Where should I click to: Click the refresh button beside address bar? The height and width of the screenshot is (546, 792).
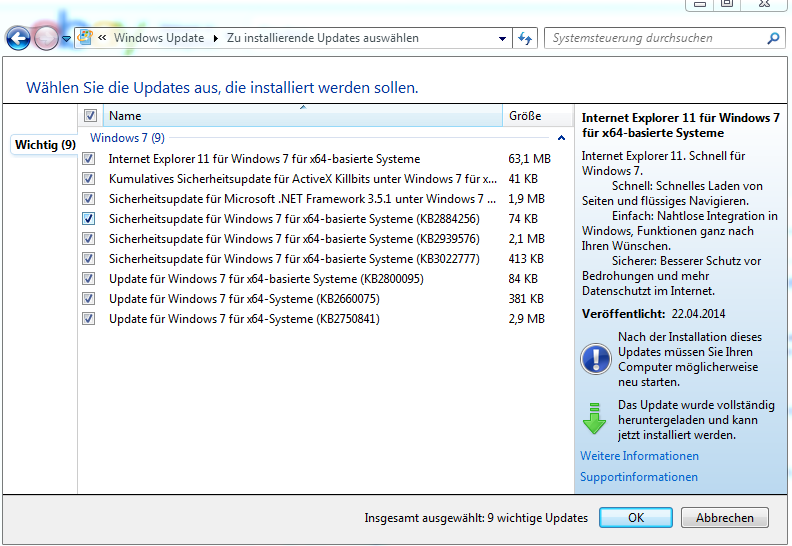coord(525,38)
